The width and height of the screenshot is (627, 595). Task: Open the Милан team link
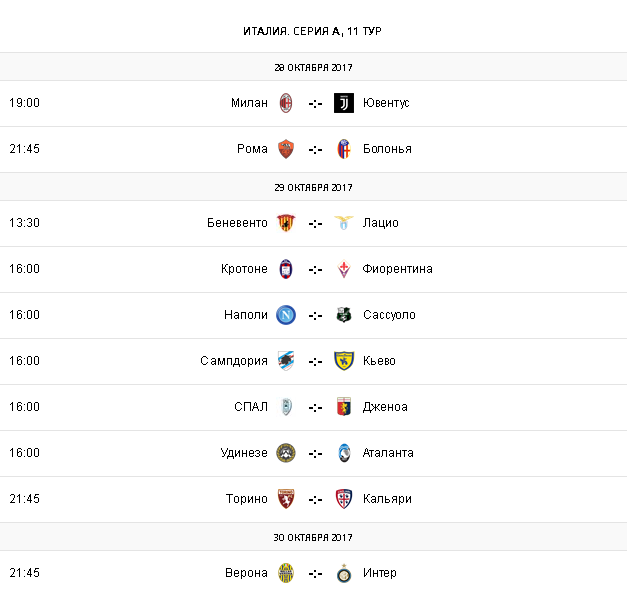pyautogui.click(x=249, y=103)
